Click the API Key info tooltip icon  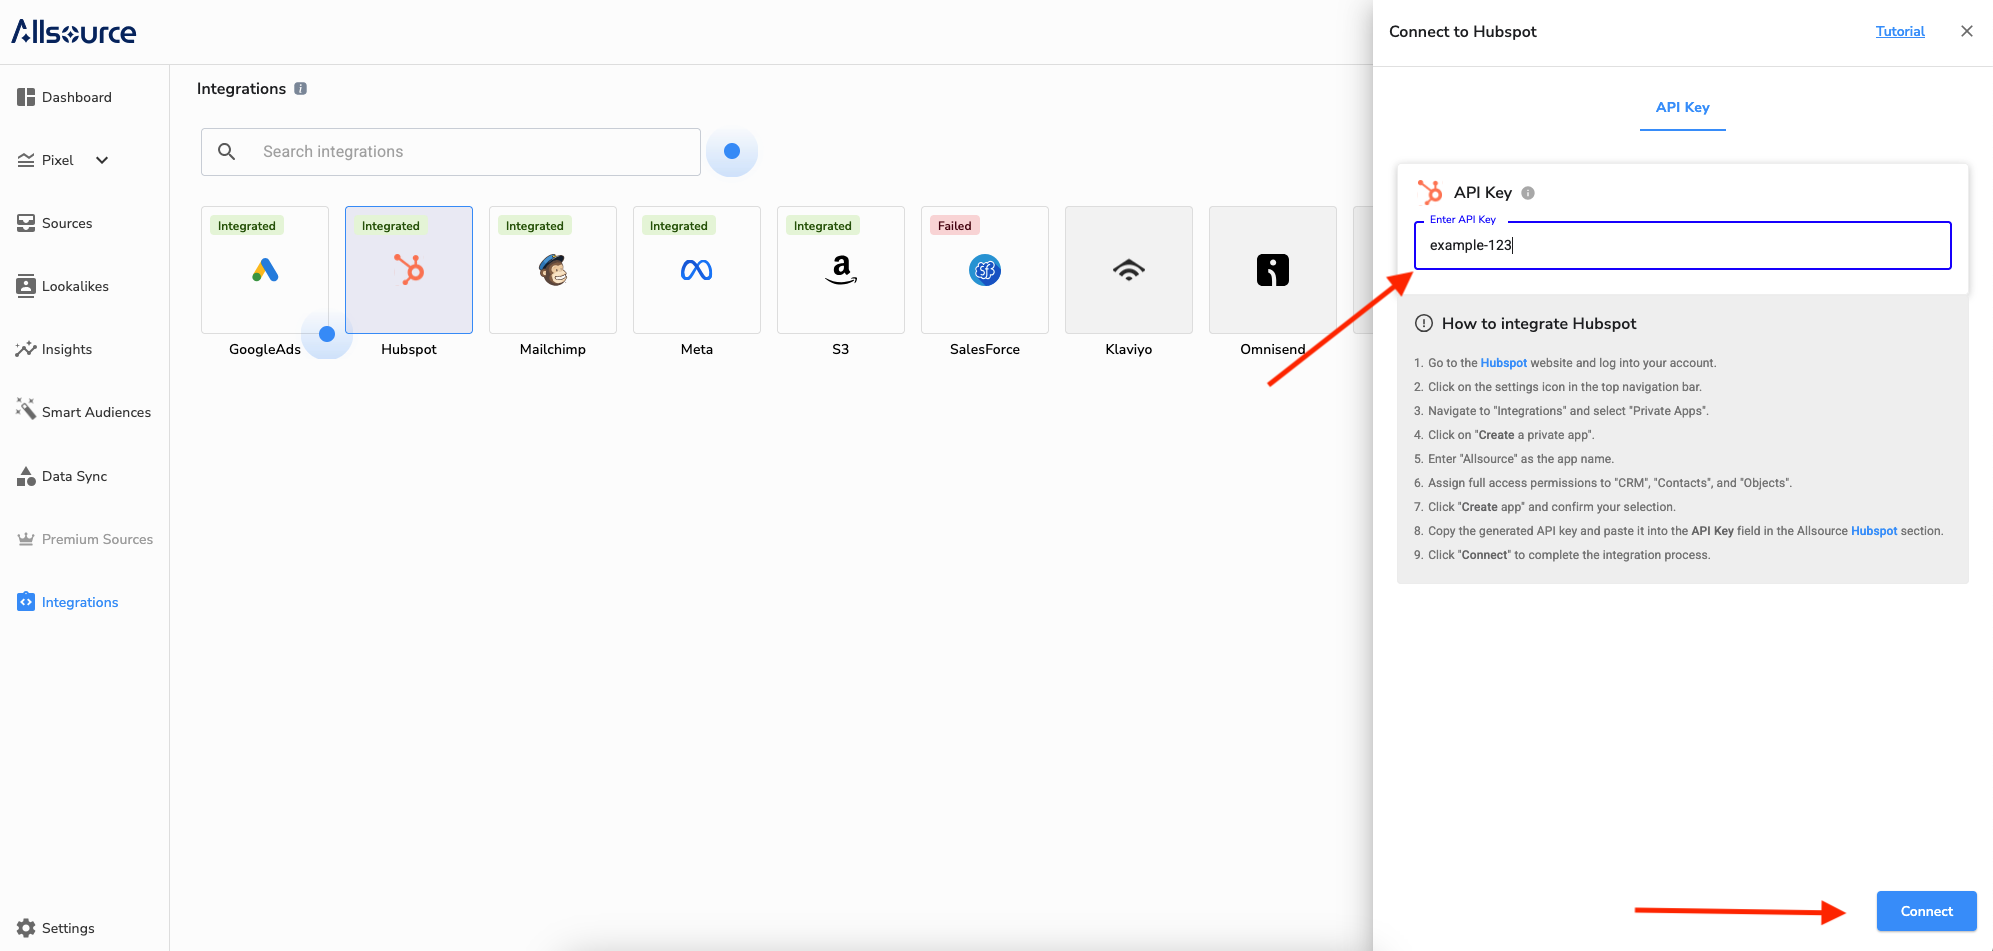click(1528, 193)
